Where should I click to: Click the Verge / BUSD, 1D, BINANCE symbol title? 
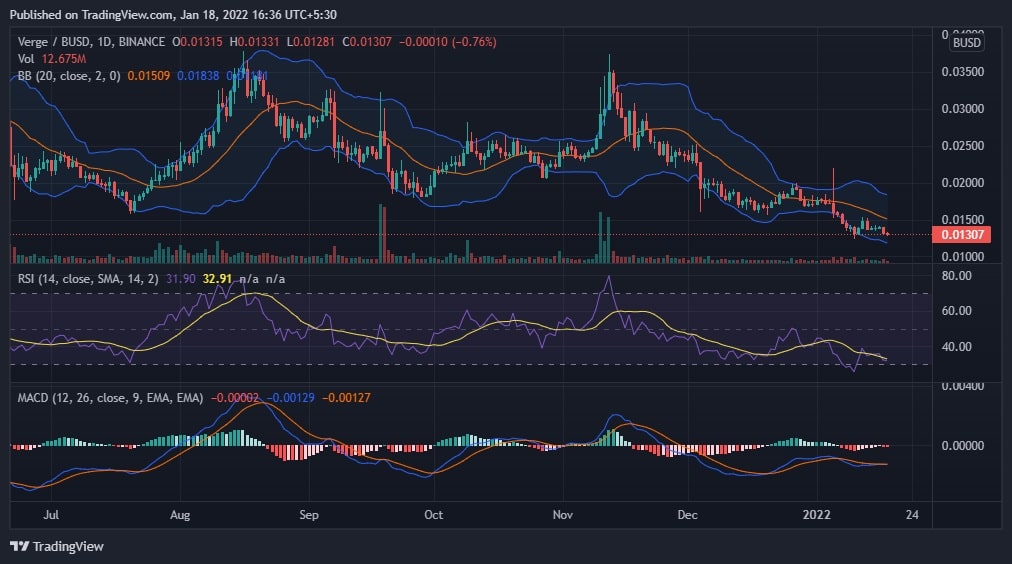click(x=91, y=42)
